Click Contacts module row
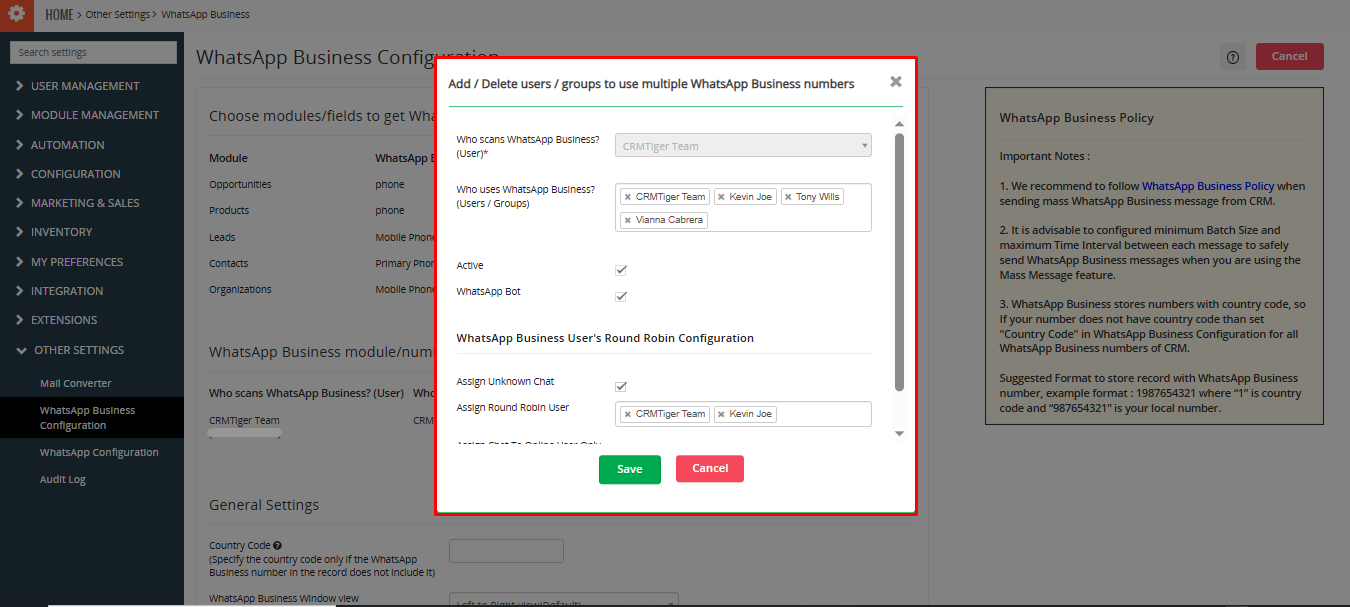The height and width of the screenshot is (607, 1350). (228, 263)
